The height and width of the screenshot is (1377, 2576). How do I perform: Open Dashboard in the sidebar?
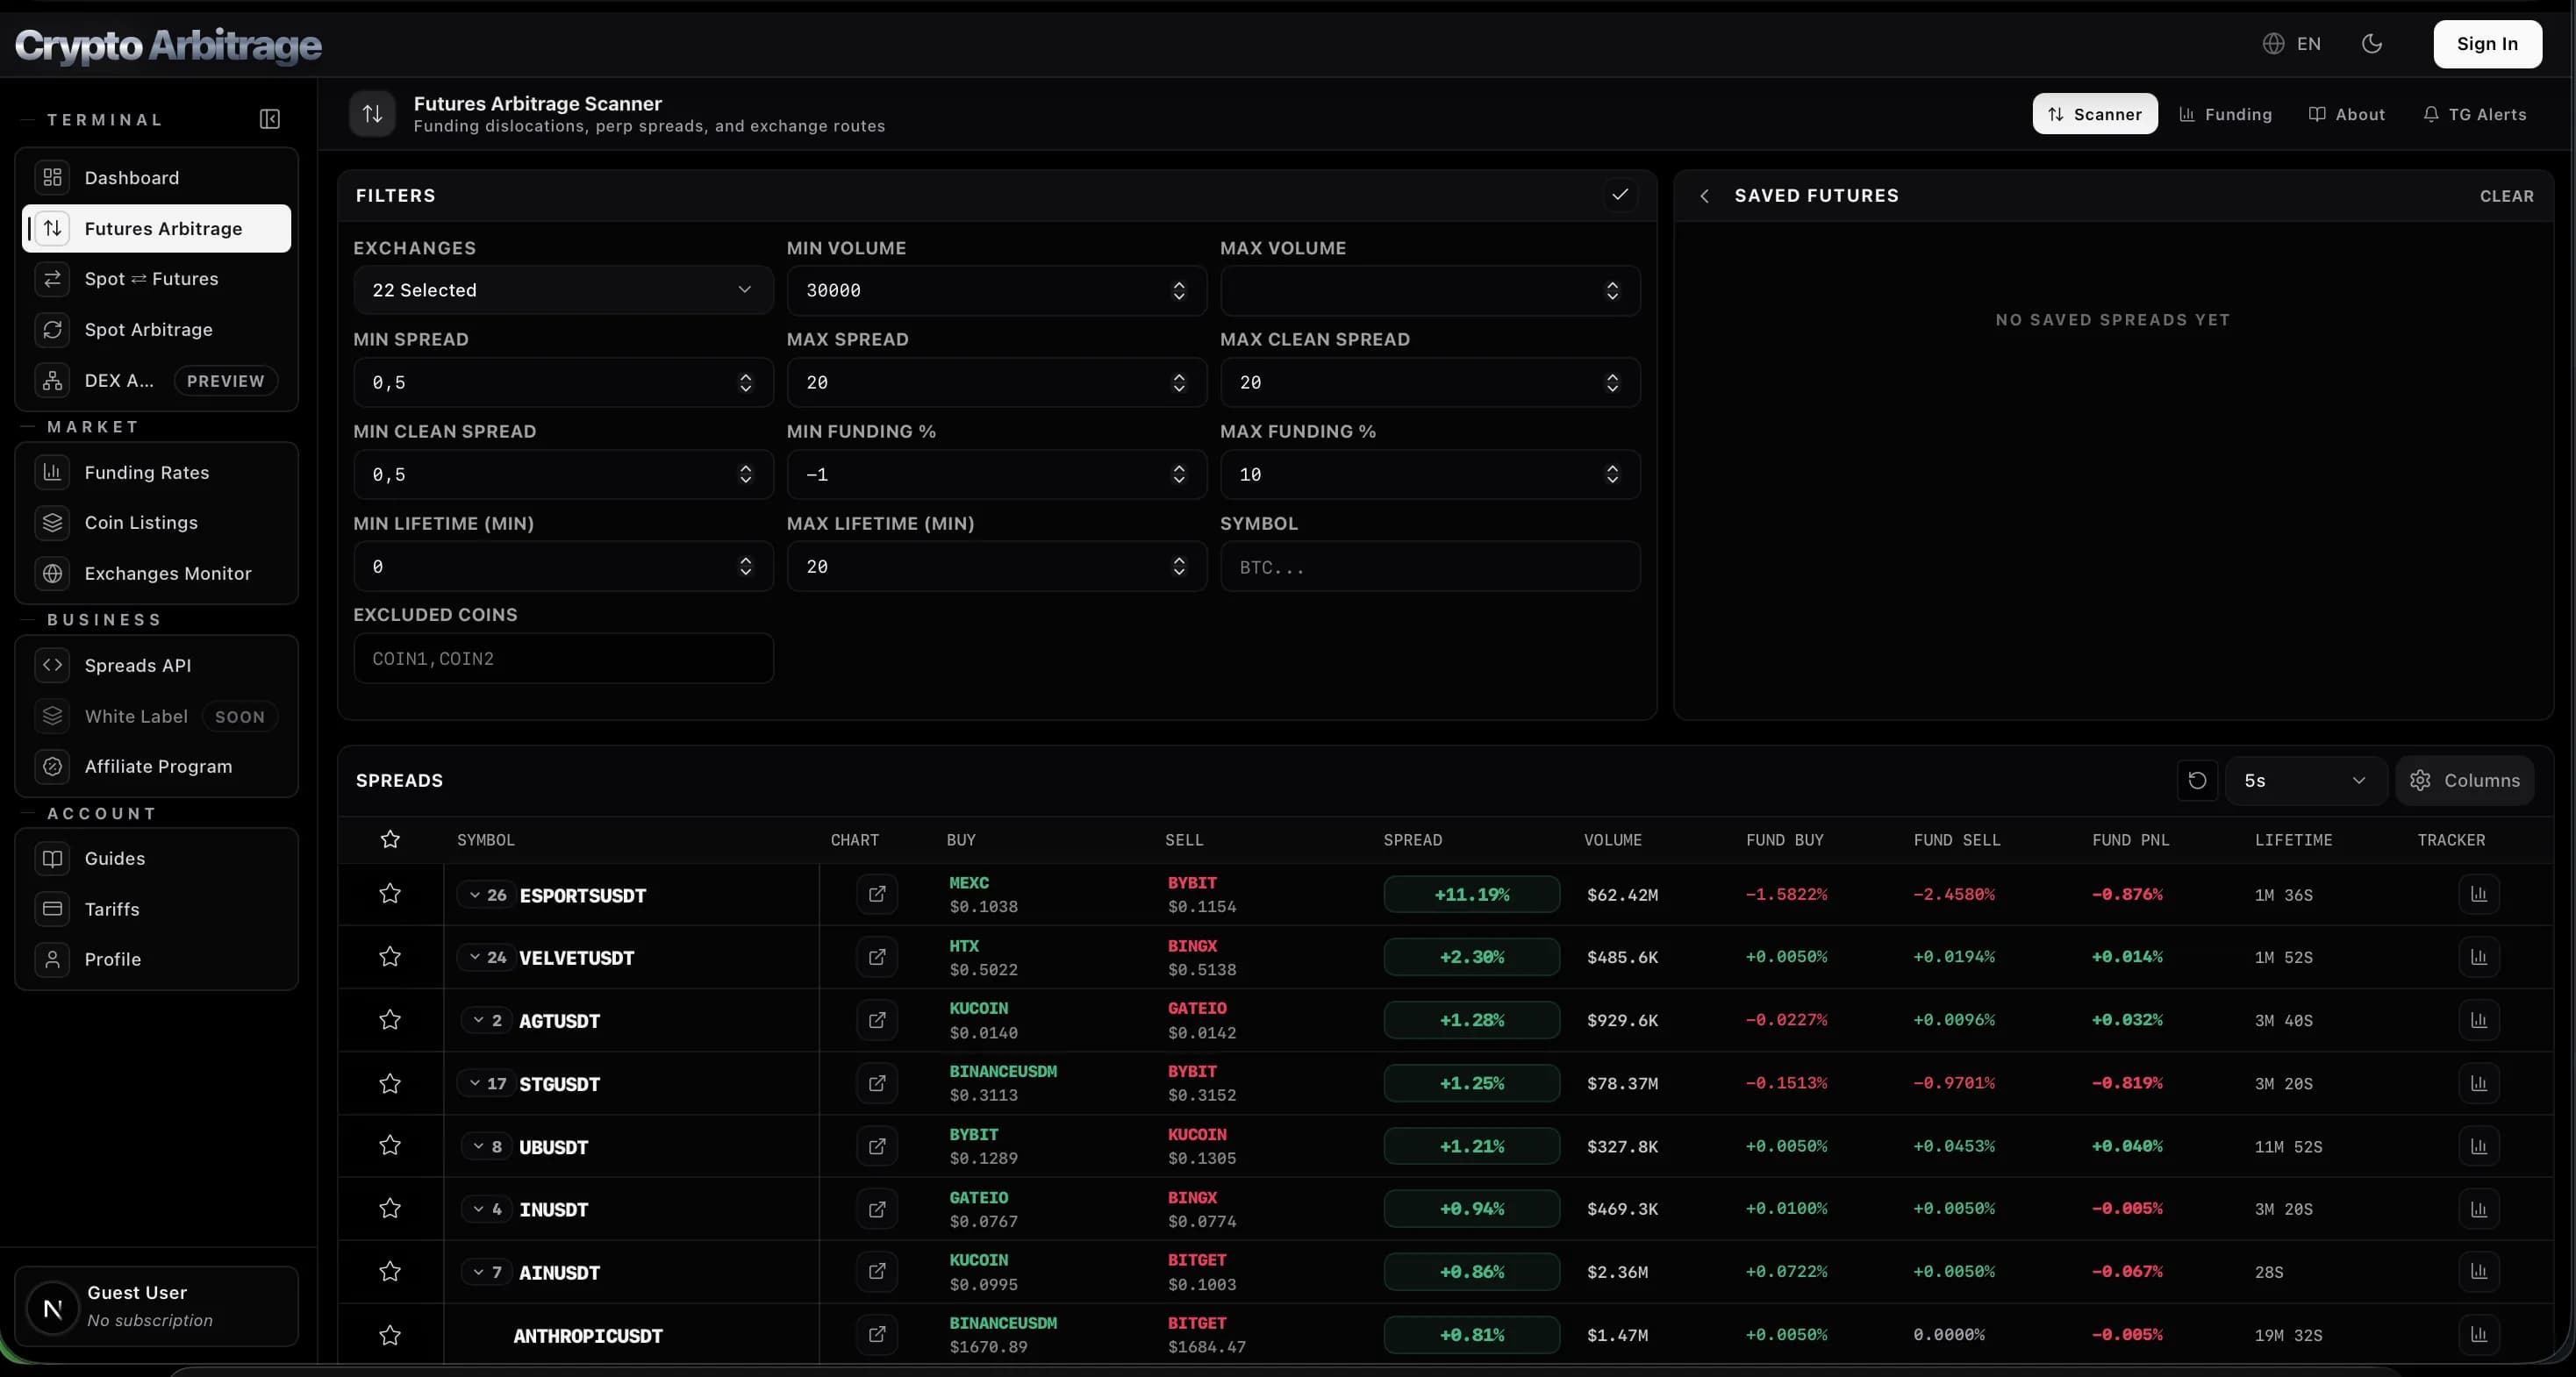pyautogui.click(x=157, y=177)
